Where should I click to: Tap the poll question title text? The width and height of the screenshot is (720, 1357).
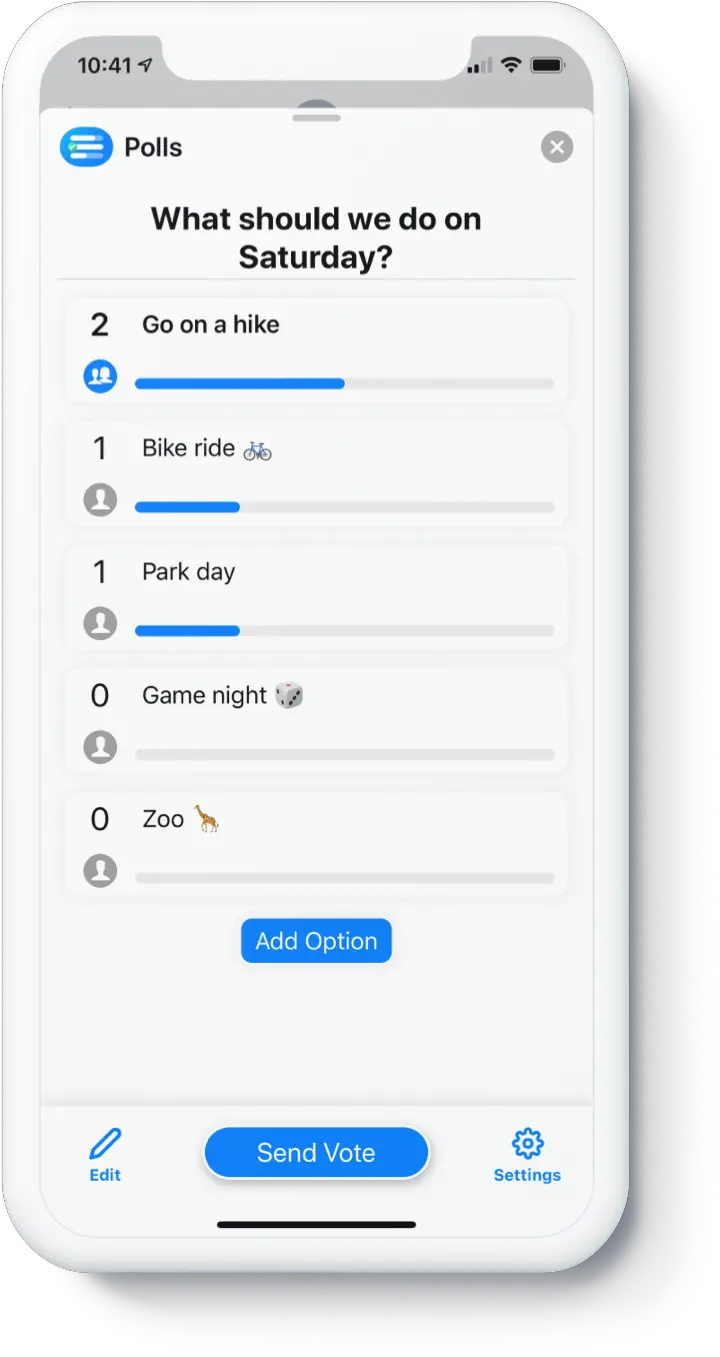pyautogui.click(x=316, y=238)
